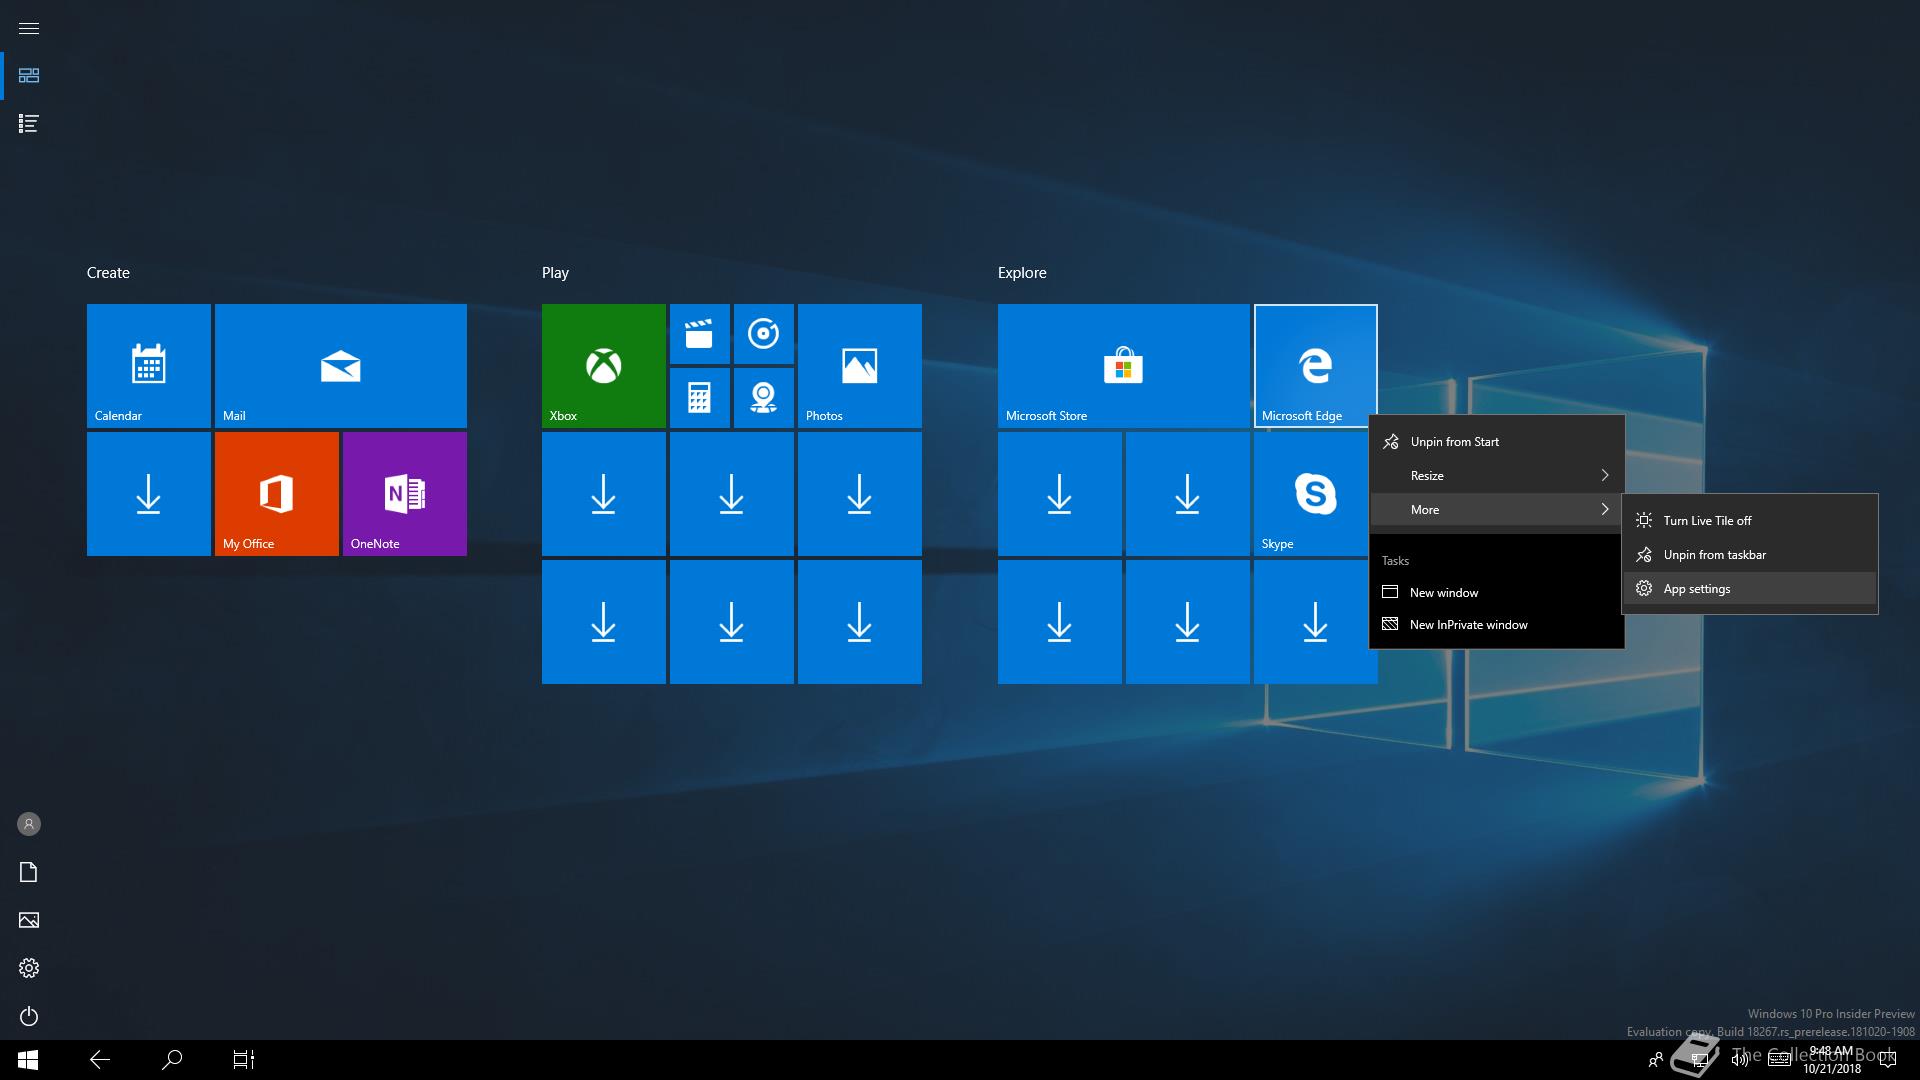The image size is (1920, 1080).
Task: Switch to all apps list view
Action: [29, 124]
